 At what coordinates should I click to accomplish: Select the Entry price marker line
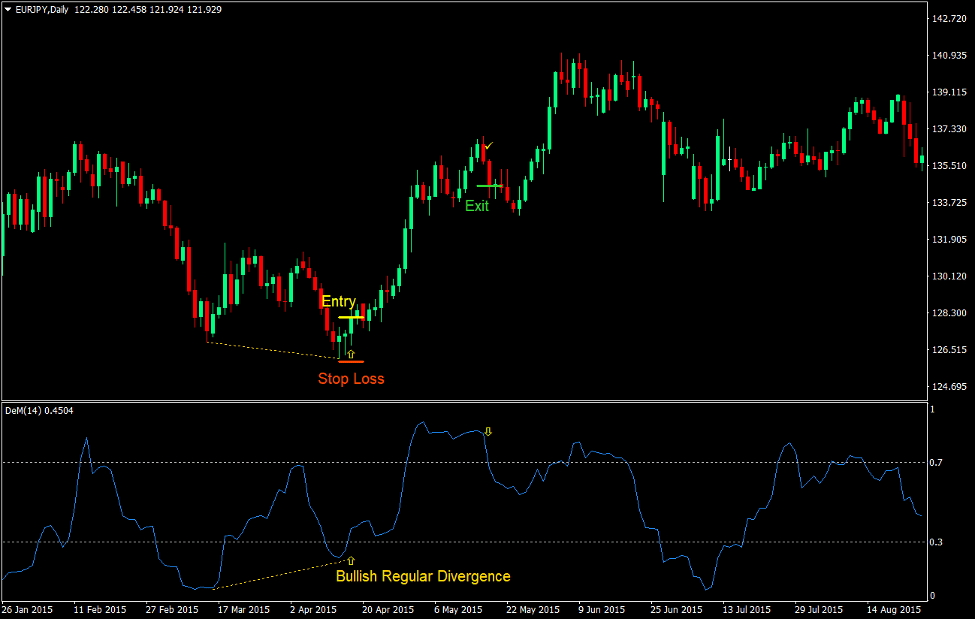point(351,316)
